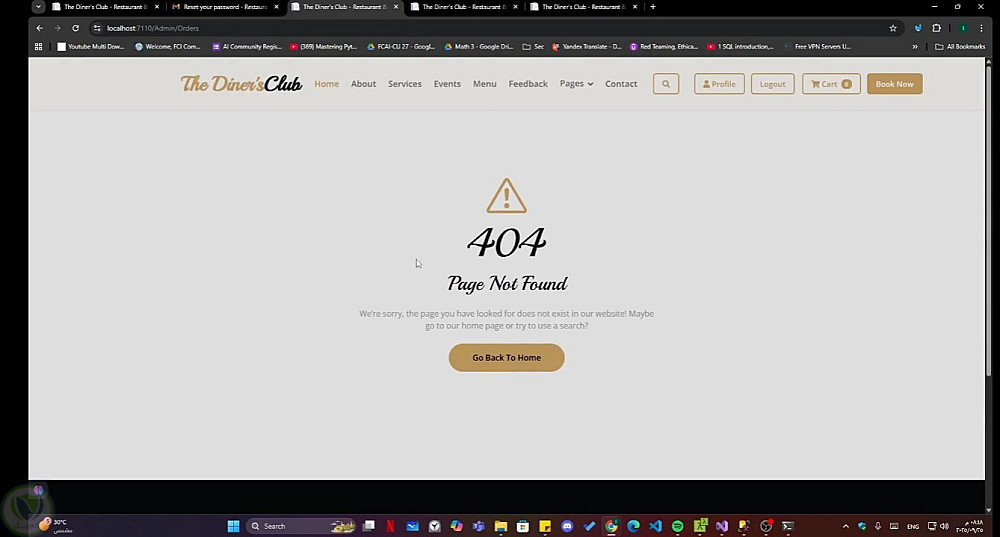The width and height of the screenshot is (1000, 537).
Task: Click the Book Now button
Action: tap(894, 84)
